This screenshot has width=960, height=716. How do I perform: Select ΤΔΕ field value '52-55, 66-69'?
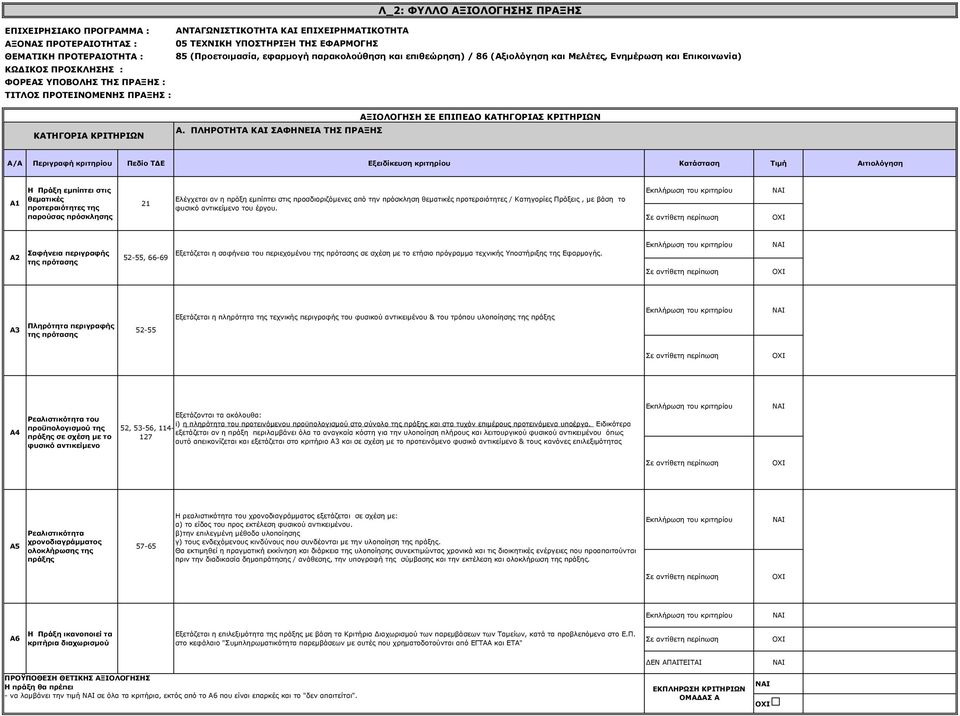coord(146,258)
